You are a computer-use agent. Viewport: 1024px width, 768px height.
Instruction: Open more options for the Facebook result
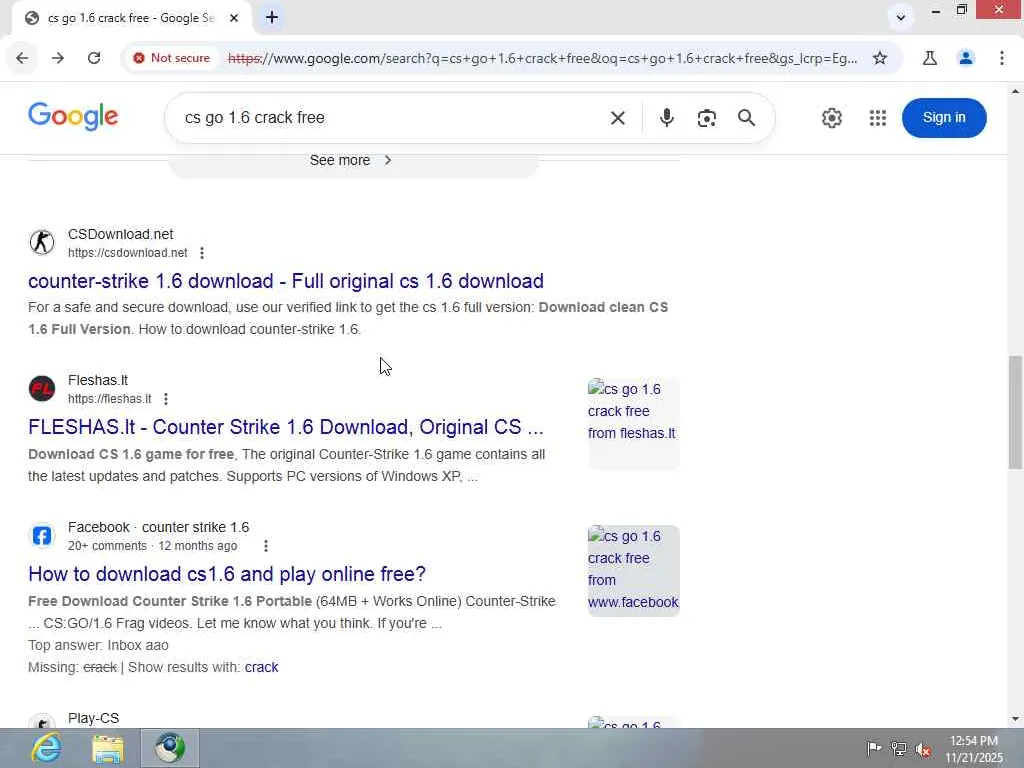click(x=265, y=546)
